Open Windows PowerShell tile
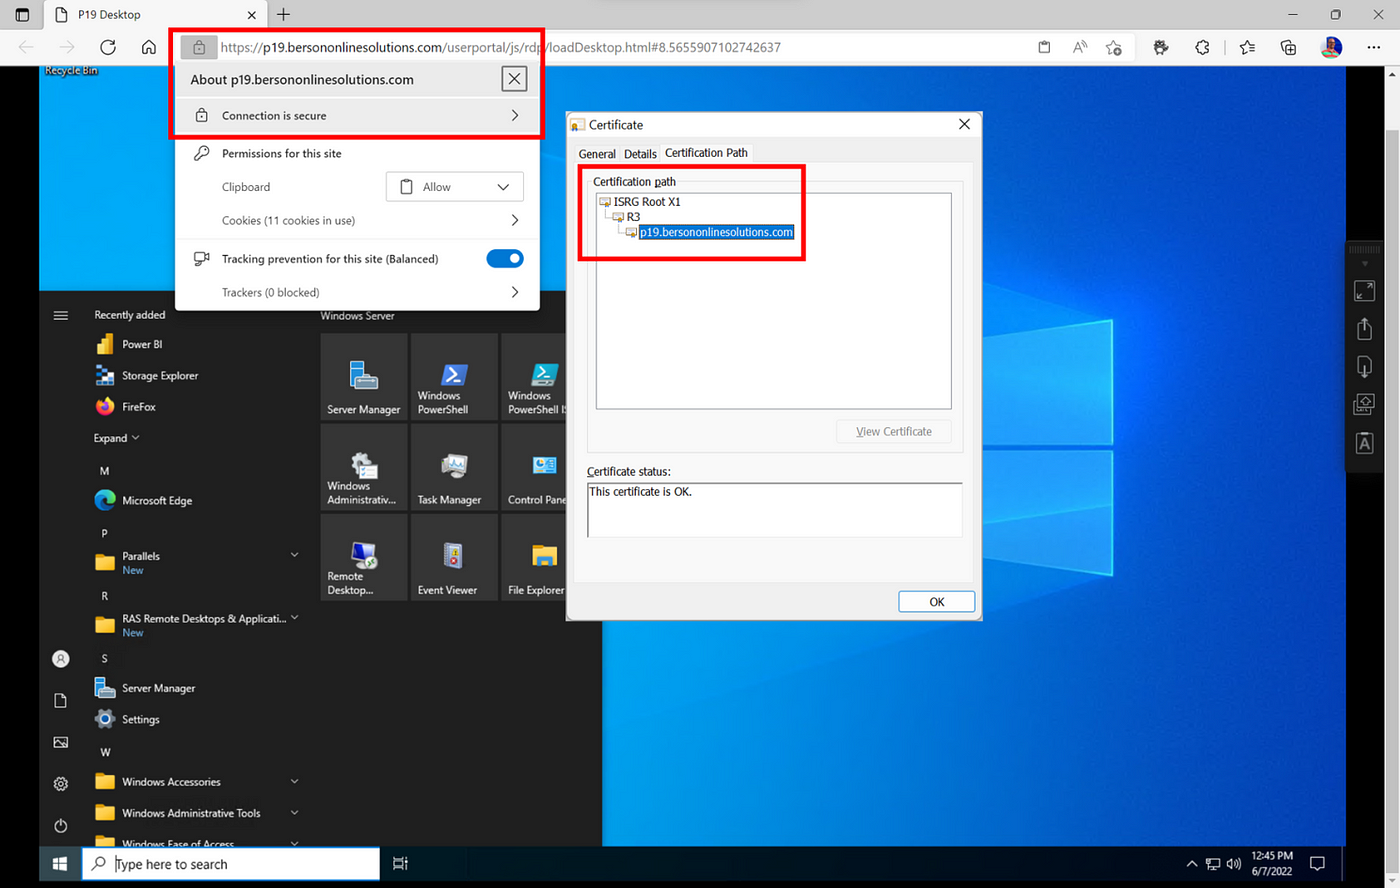 (453, 376)
